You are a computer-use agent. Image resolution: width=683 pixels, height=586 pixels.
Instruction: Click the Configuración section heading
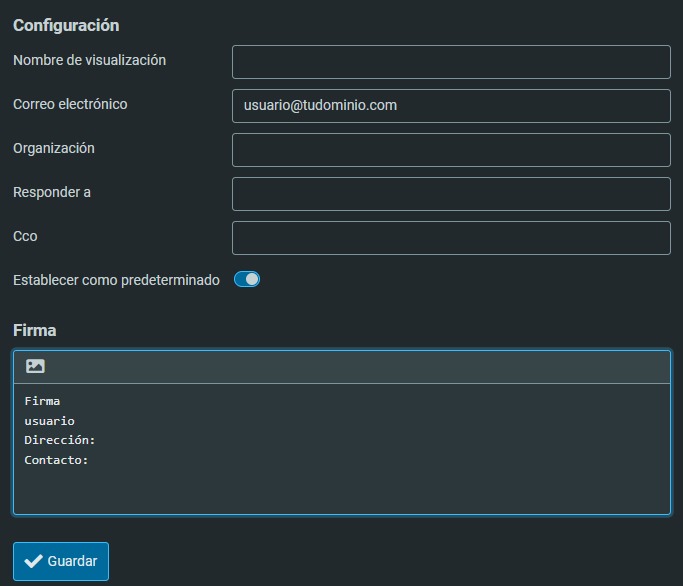pyautogui.click(x=66, y=25)
